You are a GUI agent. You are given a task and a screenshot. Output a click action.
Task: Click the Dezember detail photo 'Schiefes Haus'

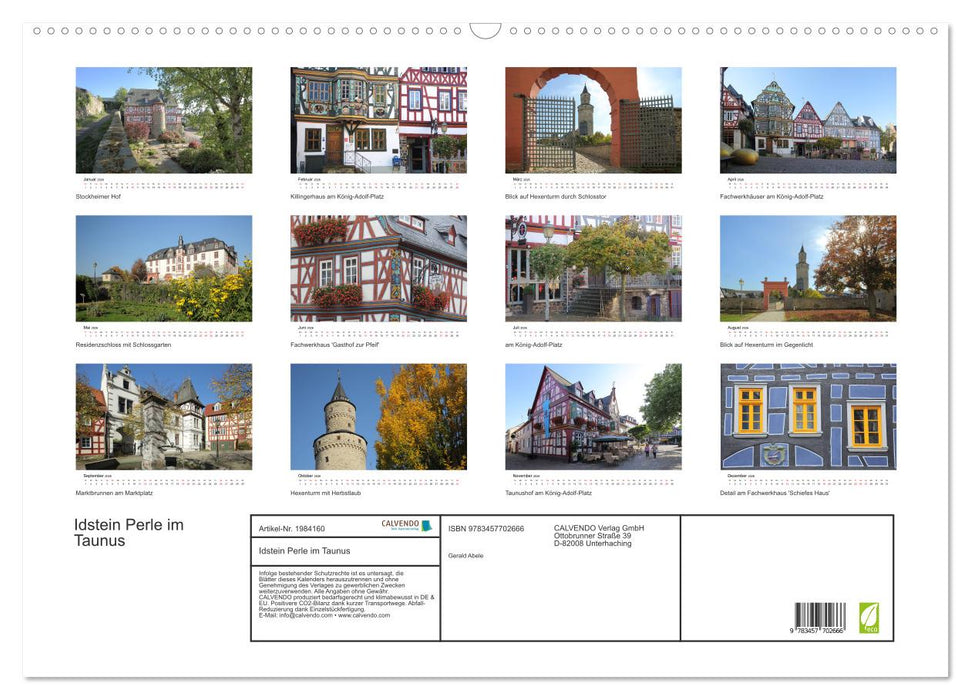pos(807,416)
